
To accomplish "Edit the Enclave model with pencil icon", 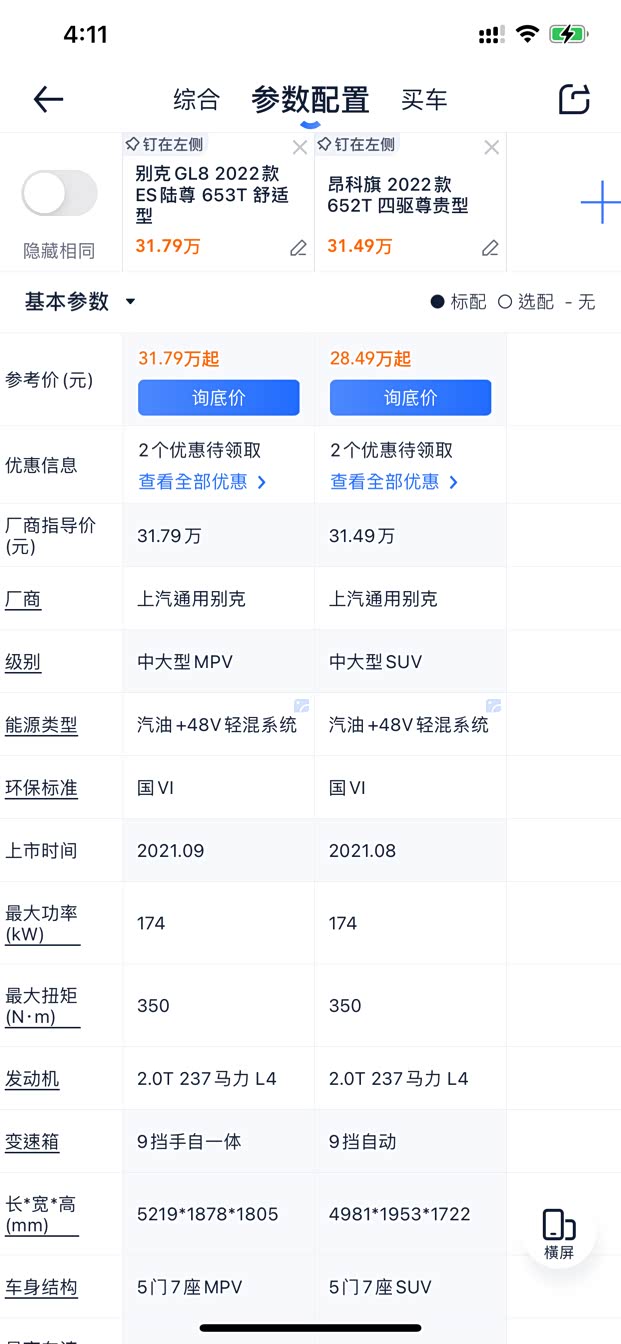I will (x=490, y=248).
